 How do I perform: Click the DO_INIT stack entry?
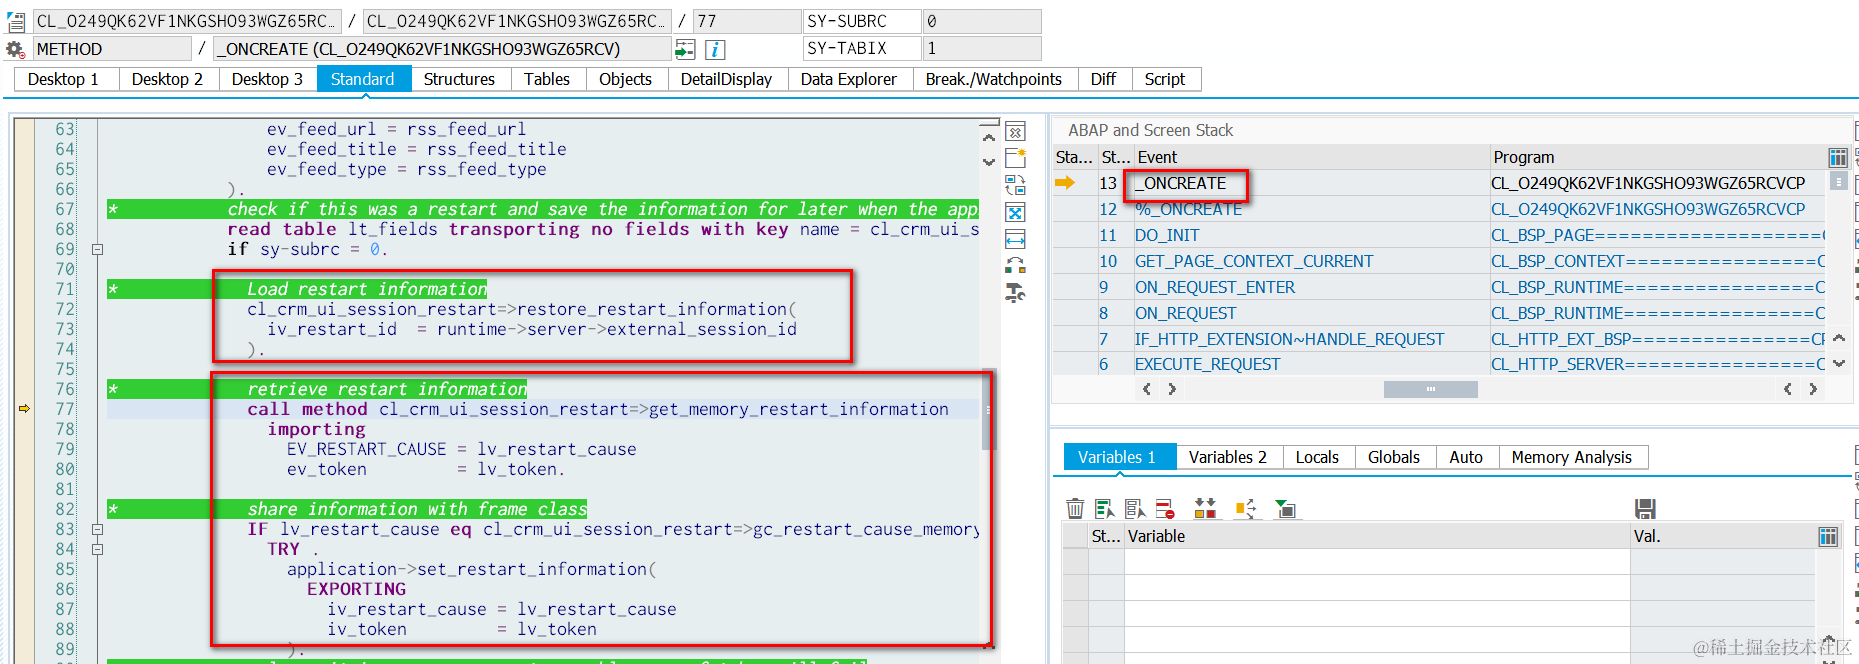(x=1167, y=235)
